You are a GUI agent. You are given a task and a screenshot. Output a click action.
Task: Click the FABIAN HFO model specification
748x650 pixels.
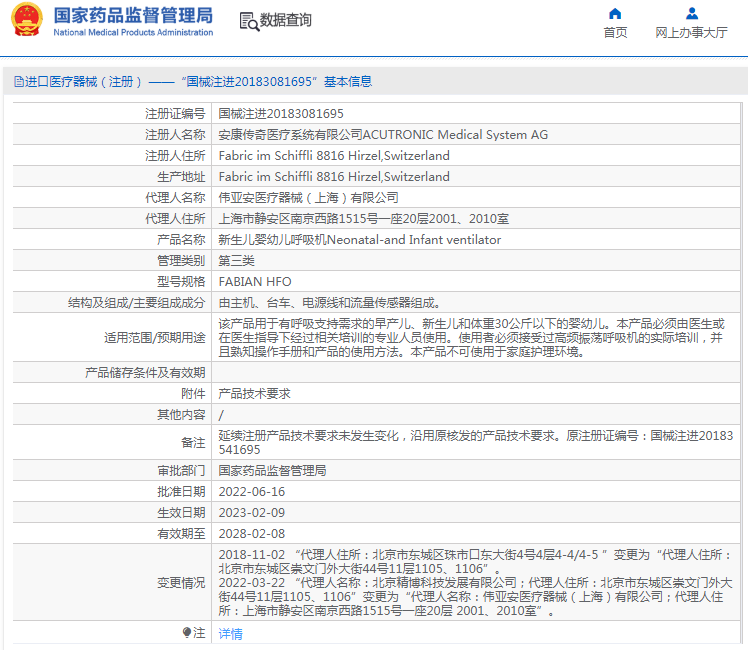[x=255, y=282]
